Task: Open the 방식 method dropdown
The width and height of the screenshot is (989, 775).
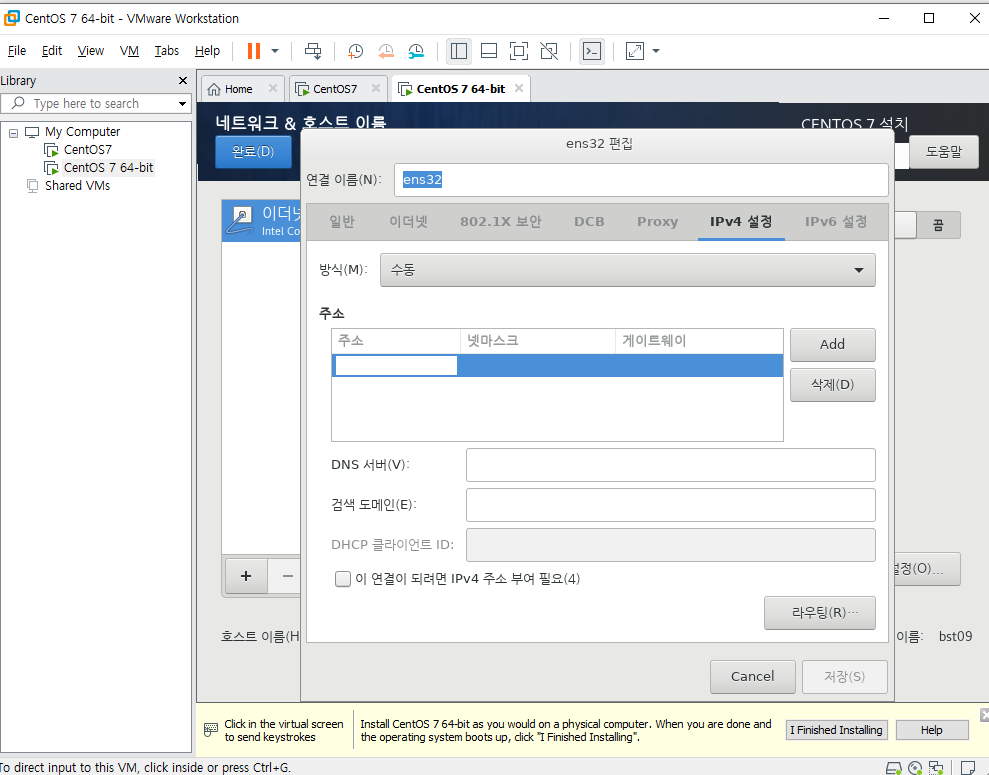Action: pos(628,270)
